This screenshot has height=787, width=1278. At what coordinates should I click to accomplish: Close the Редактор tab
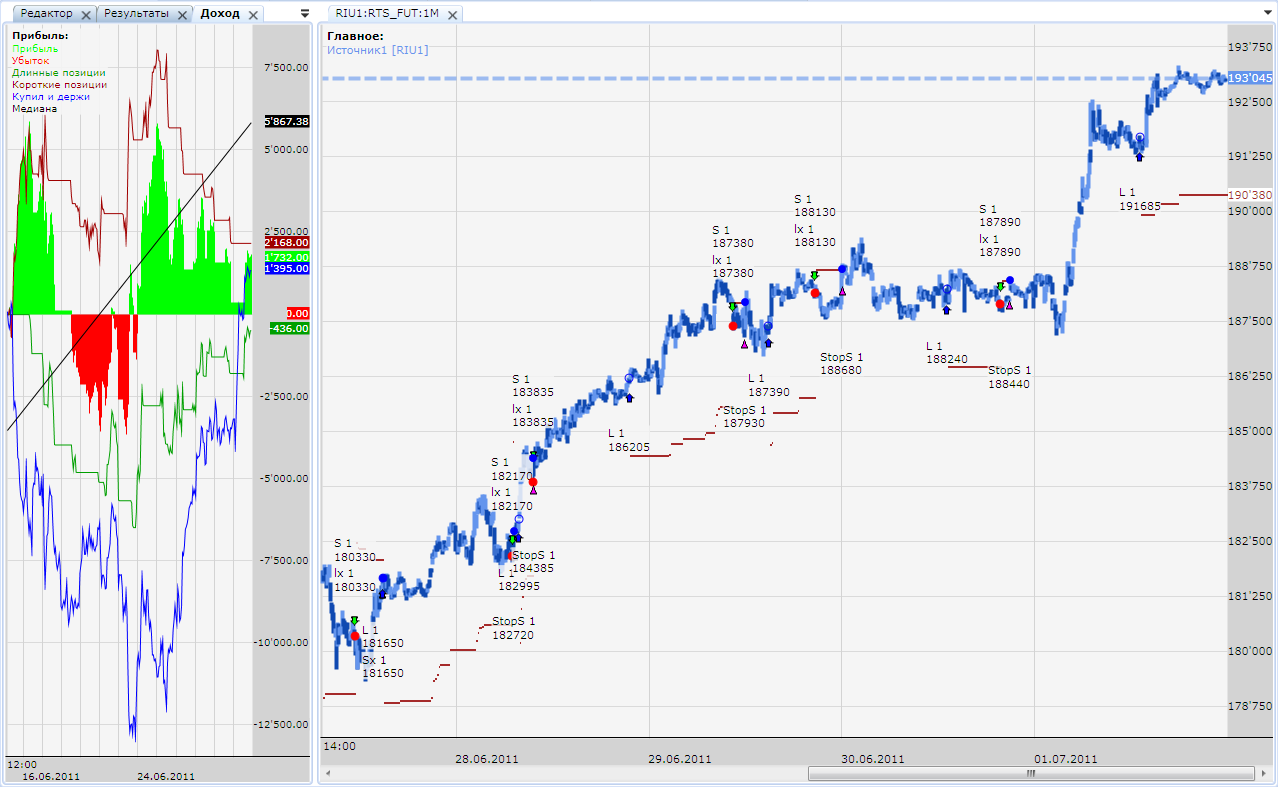pyautogui.click(x=87, y=15)
